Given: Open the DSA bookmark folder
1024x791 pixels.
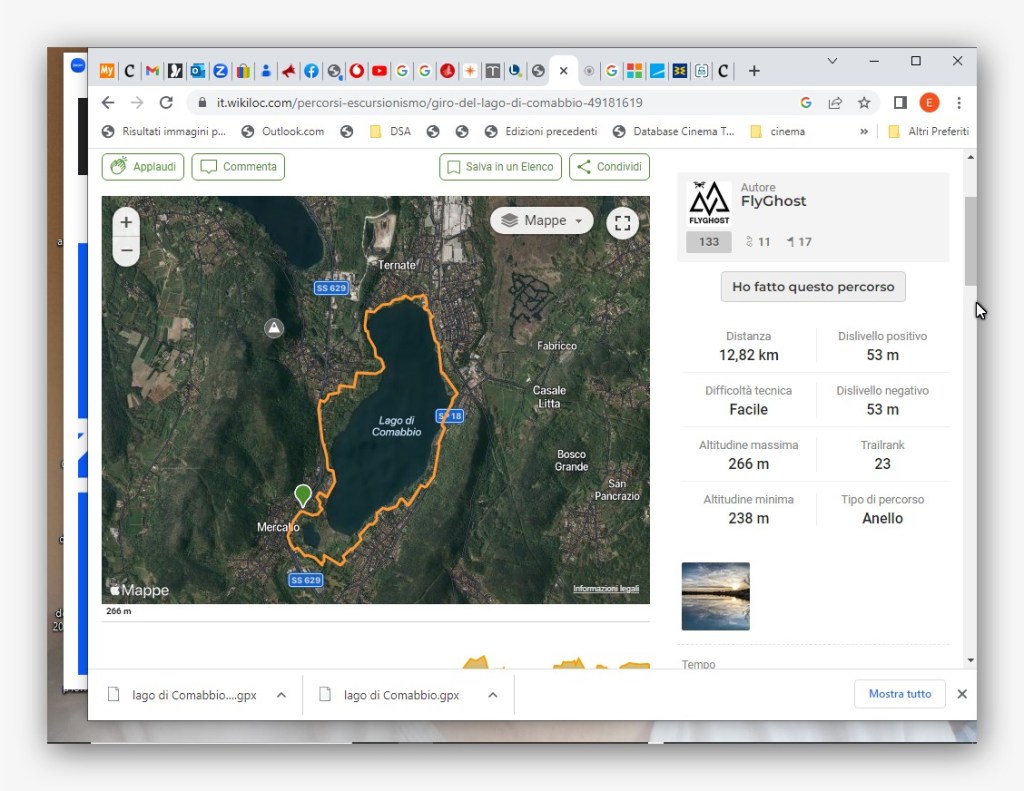Looking at the screenshot, I should (390, 131).
